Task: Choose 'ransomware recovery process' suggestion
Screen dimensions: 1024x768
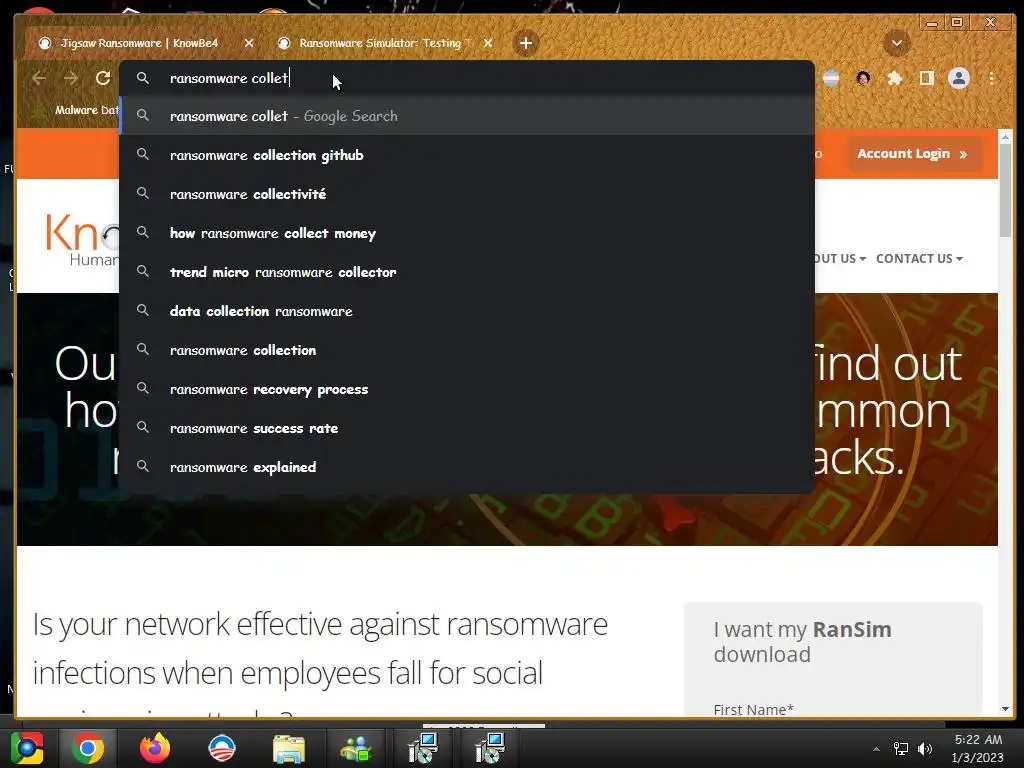Action: 467,389
